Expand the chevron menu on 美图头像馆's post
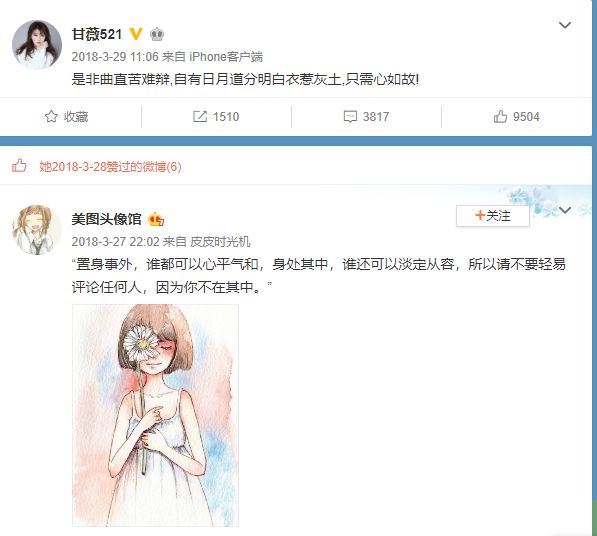Image resolution: width=597 pixels, height=536 pixels. [x=565, y=210]
